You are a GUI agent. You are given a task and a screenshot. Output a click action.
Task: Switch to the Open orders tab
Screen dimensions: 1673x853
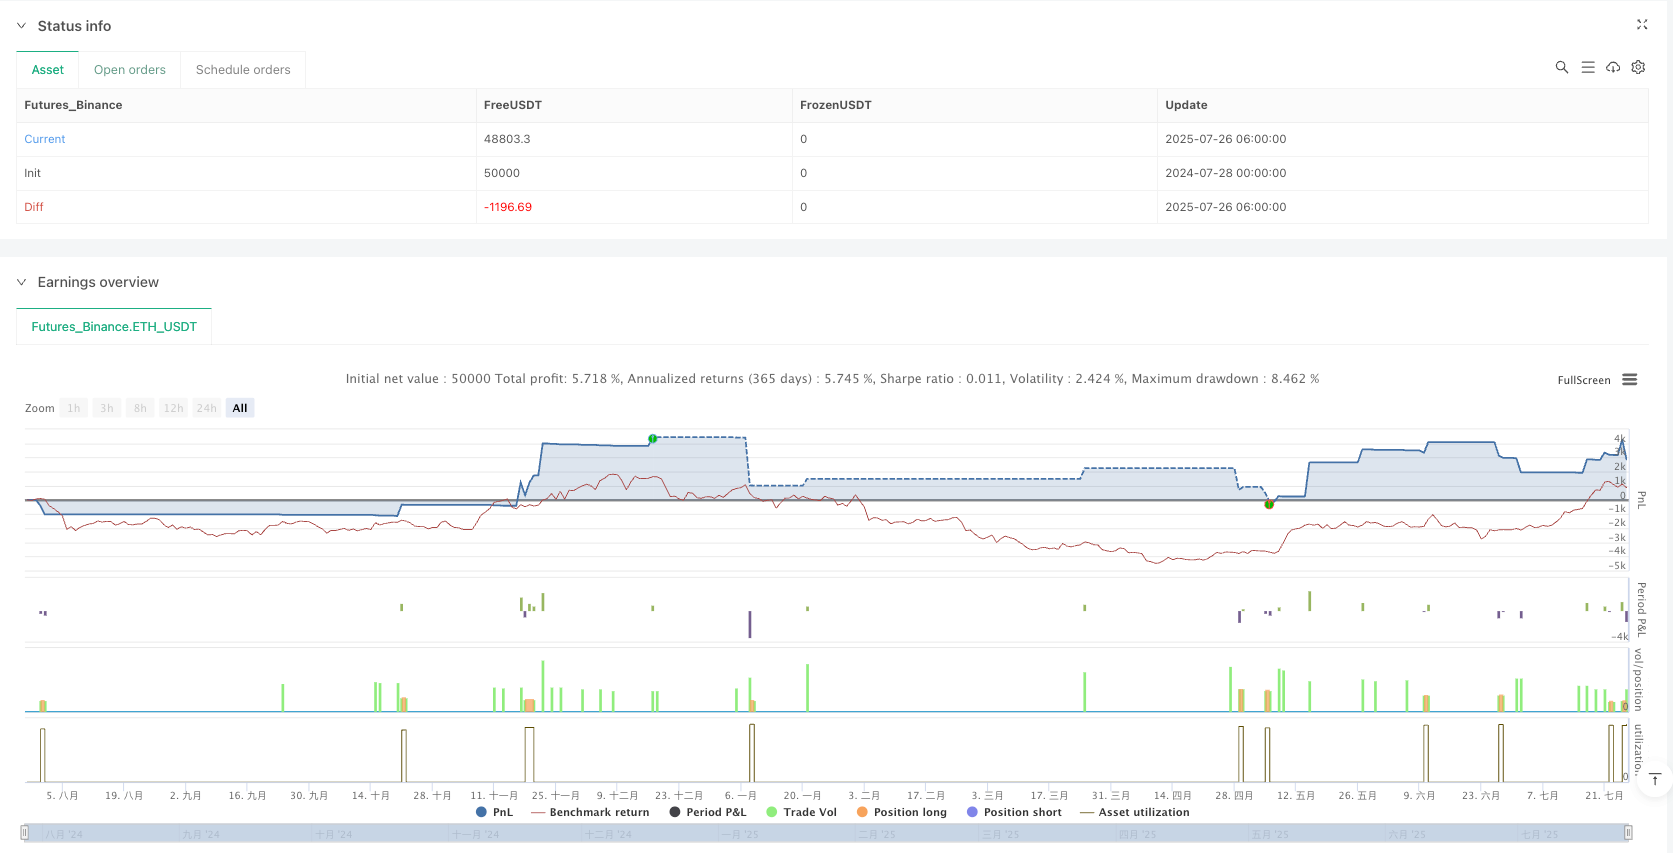click(x=129, y=70)
